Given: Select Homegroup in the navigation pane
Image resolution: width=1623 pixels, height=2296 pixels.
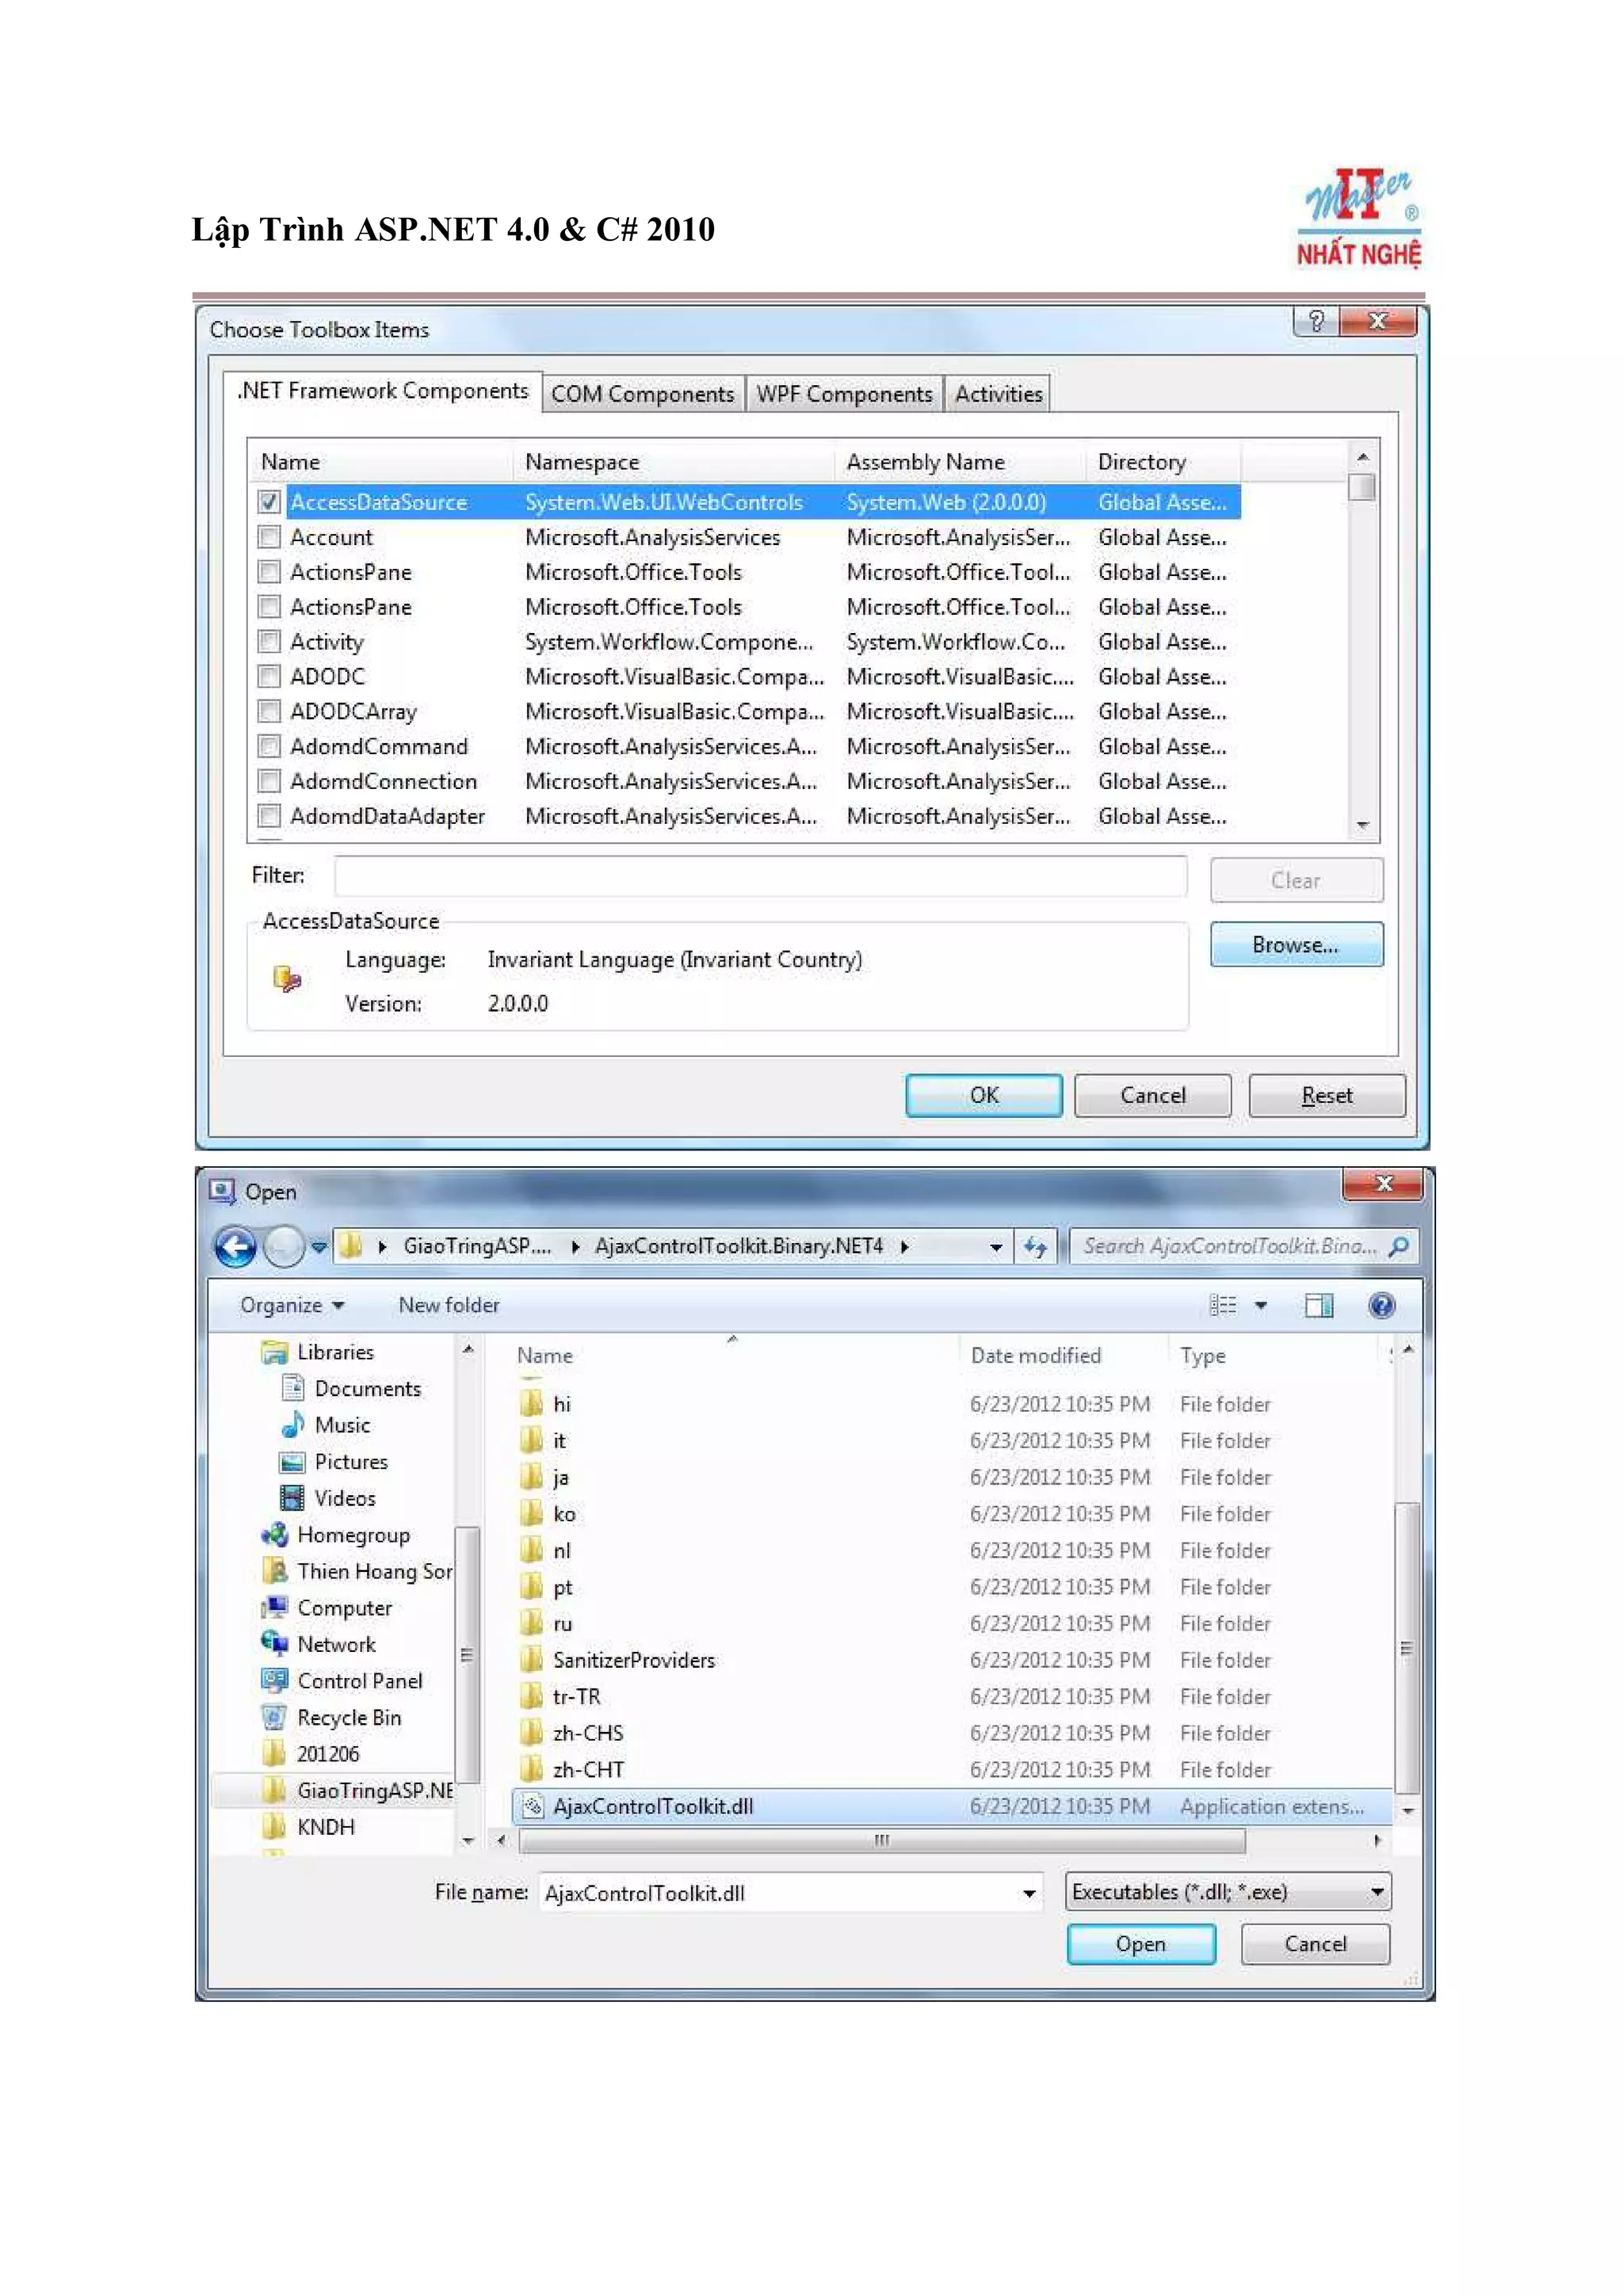Looking at the screenshot, I should pyautogui.click(x=353, y=1535).
